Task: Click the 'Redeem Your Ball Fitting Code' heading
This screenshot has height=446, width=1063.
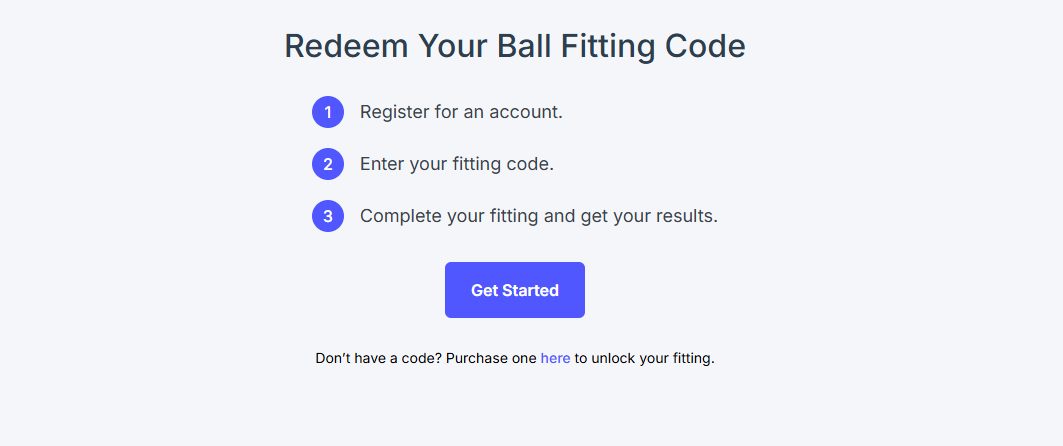Action: coord(515,47)
